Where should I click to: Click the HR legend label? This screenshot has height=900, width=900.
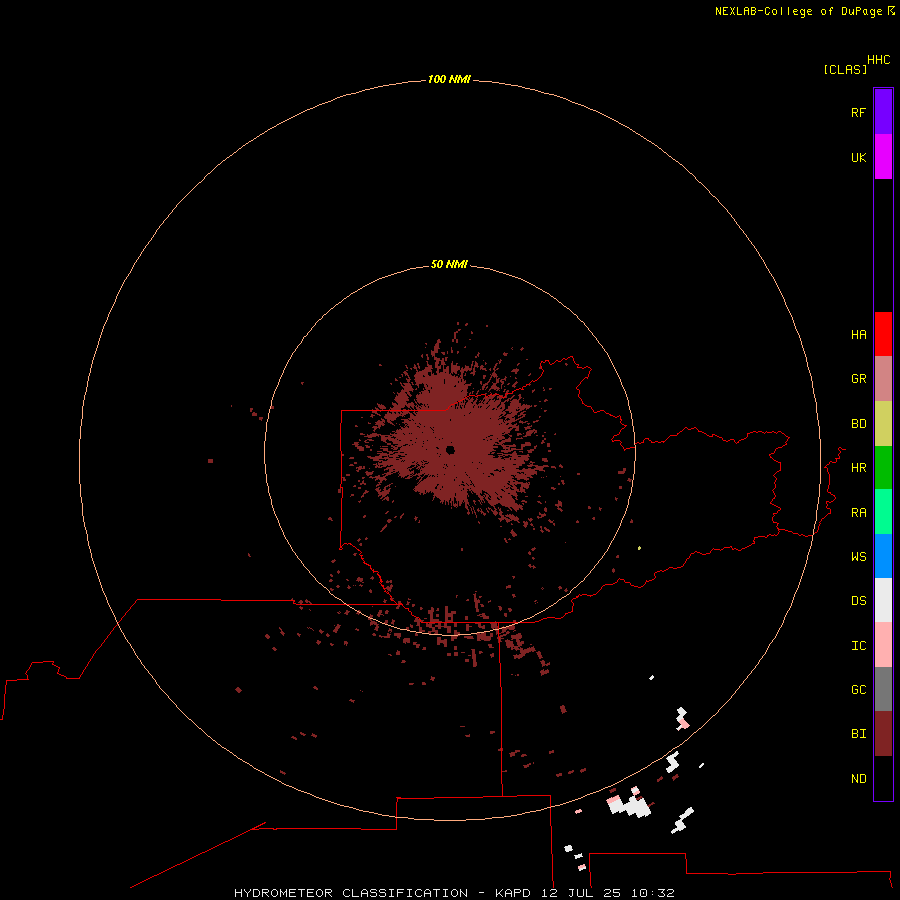[858, 468]
